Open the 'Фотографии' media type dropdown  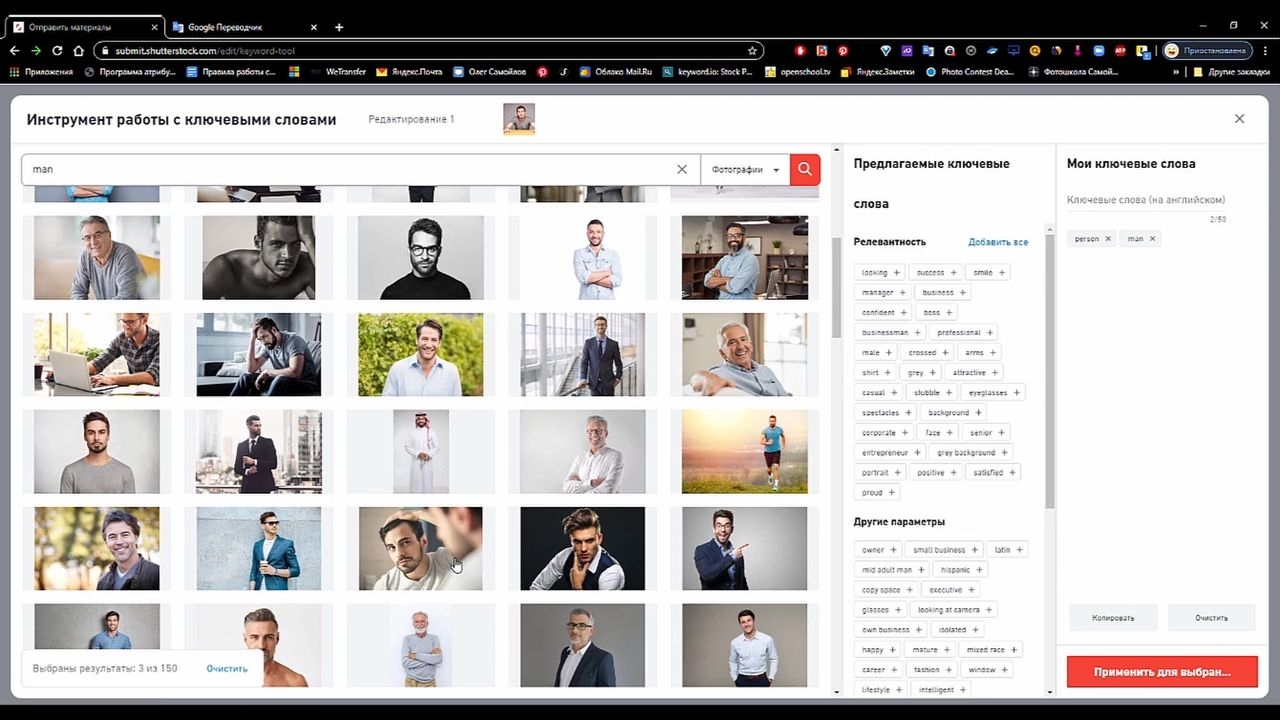[745, 170]
